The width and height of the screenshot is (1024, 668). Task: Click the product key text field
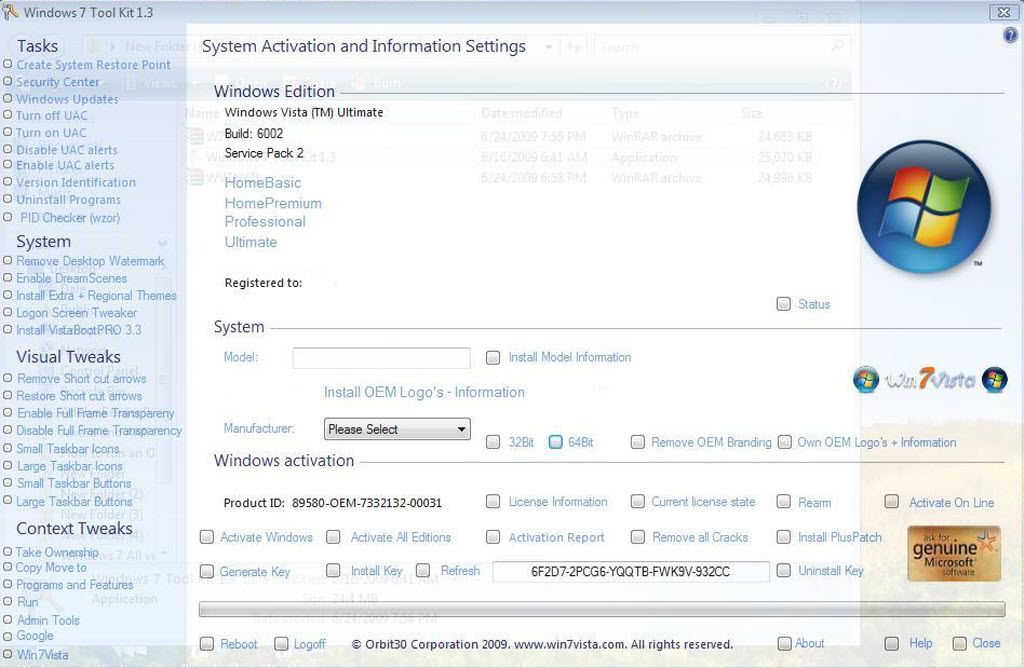pyautogui.click(x=631, y=571)
